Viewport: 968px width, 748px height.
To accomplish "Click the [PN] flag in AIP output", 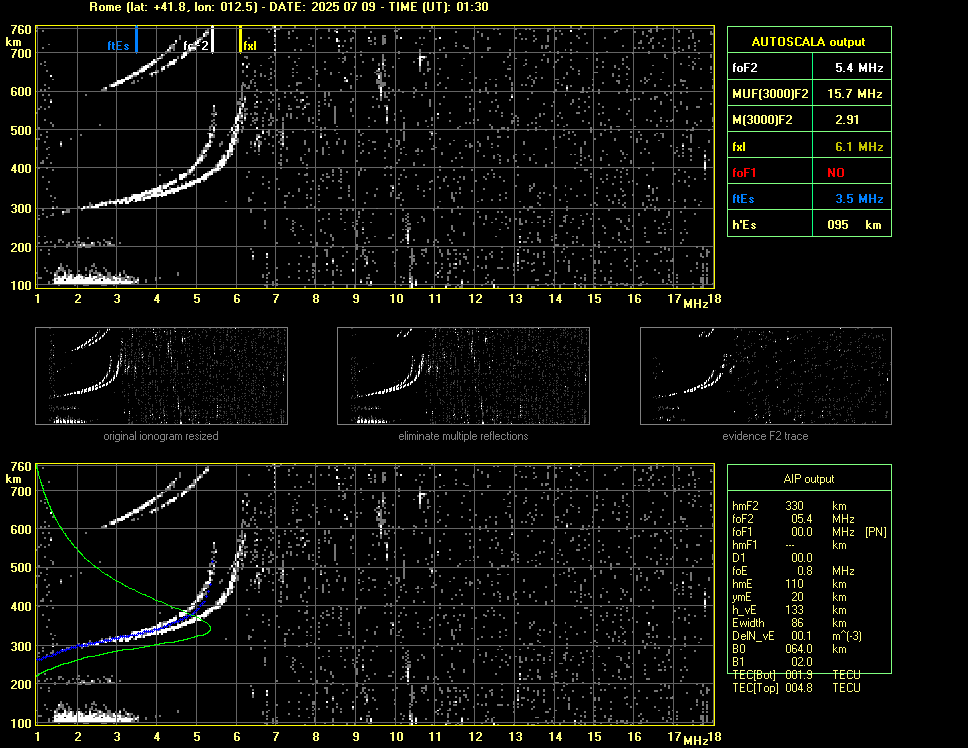I will click(875, 532).
